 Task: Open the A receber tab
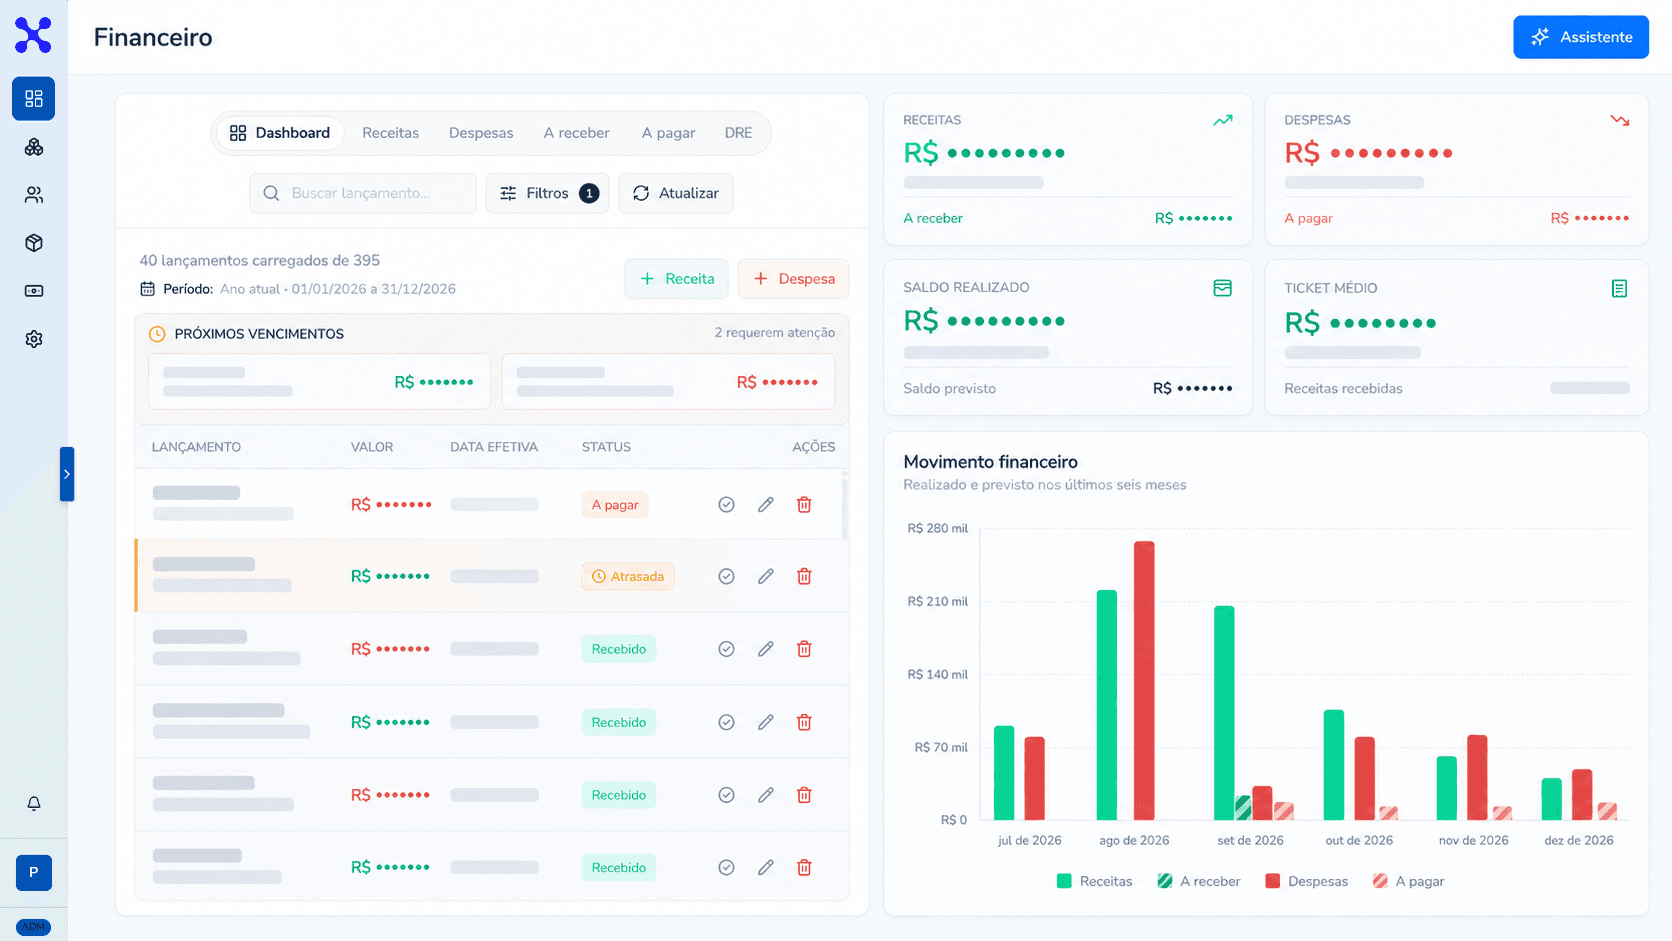[576, 133]
